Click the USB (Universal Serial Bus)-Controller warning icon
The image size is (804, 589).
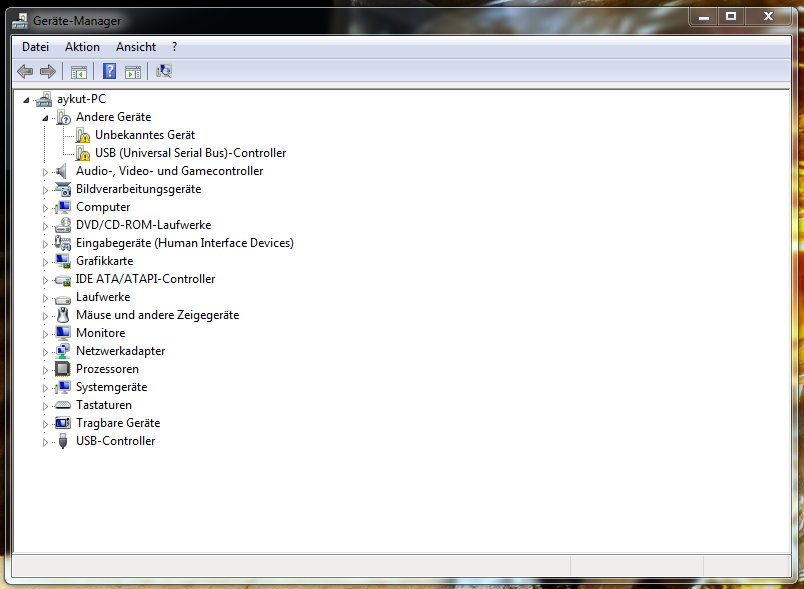[x=82, y=153]
